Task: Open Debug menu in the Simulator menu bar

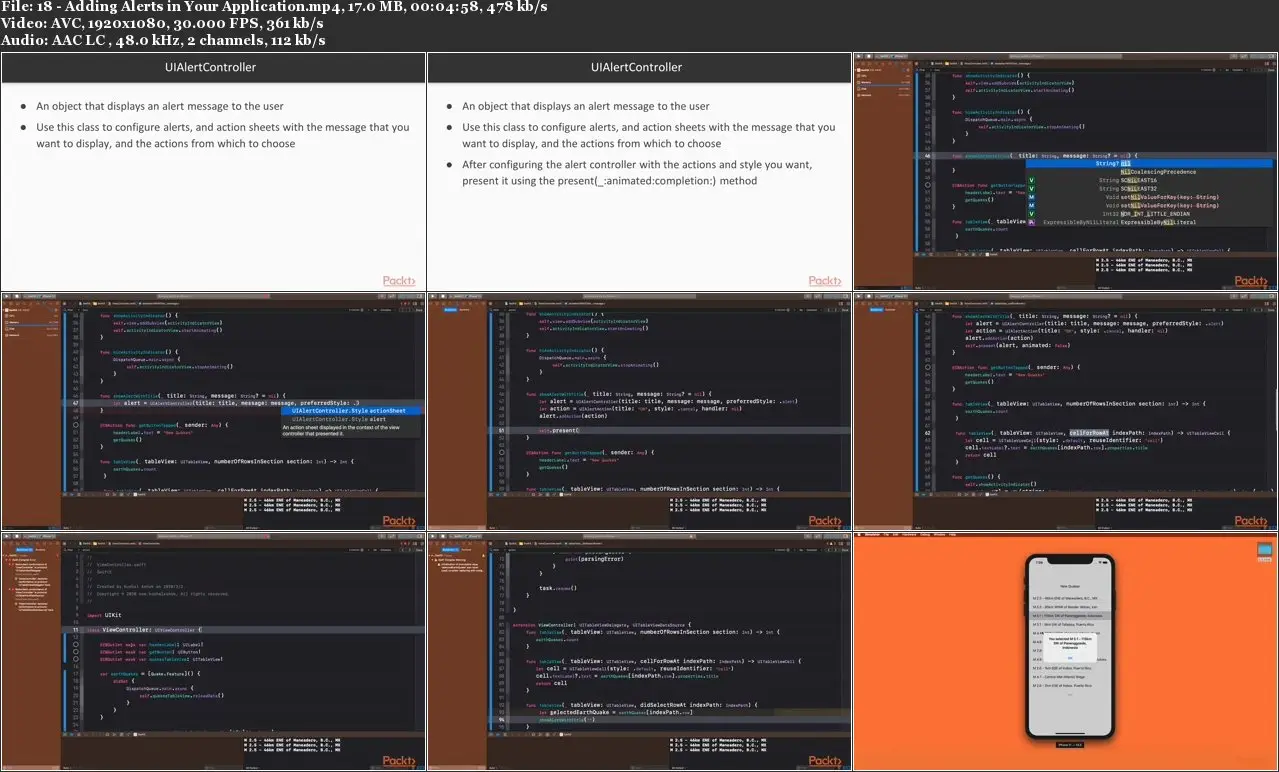Action: click(x=925, y=535)
